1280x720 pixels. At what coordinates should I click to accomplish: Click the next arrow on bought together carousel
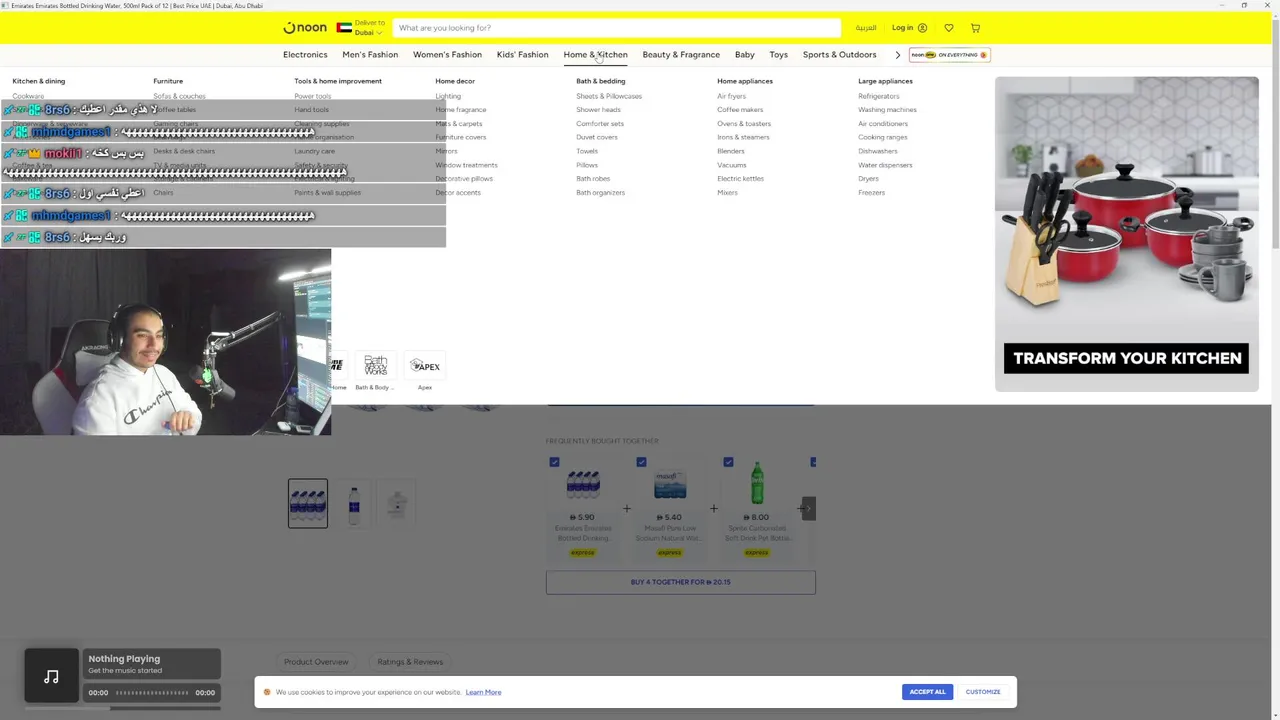(x=808, y=508)
